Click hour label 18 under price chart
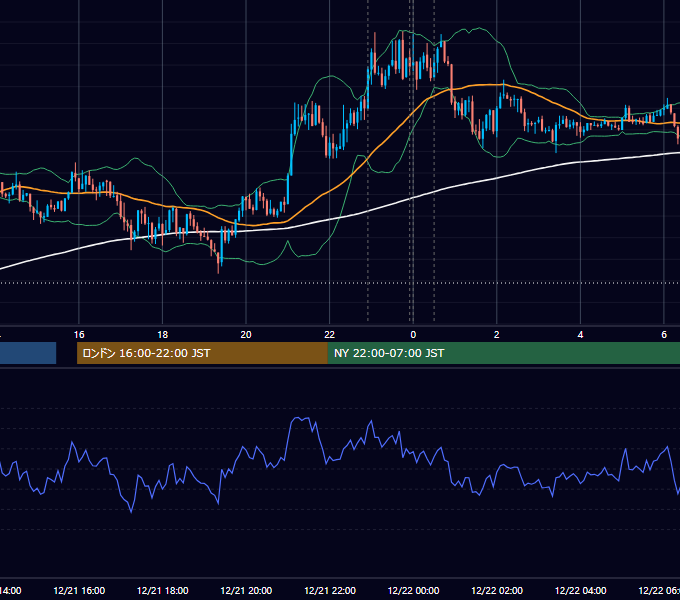The height and width of the screenshot is (600, 680). click(x=163, y=335)
